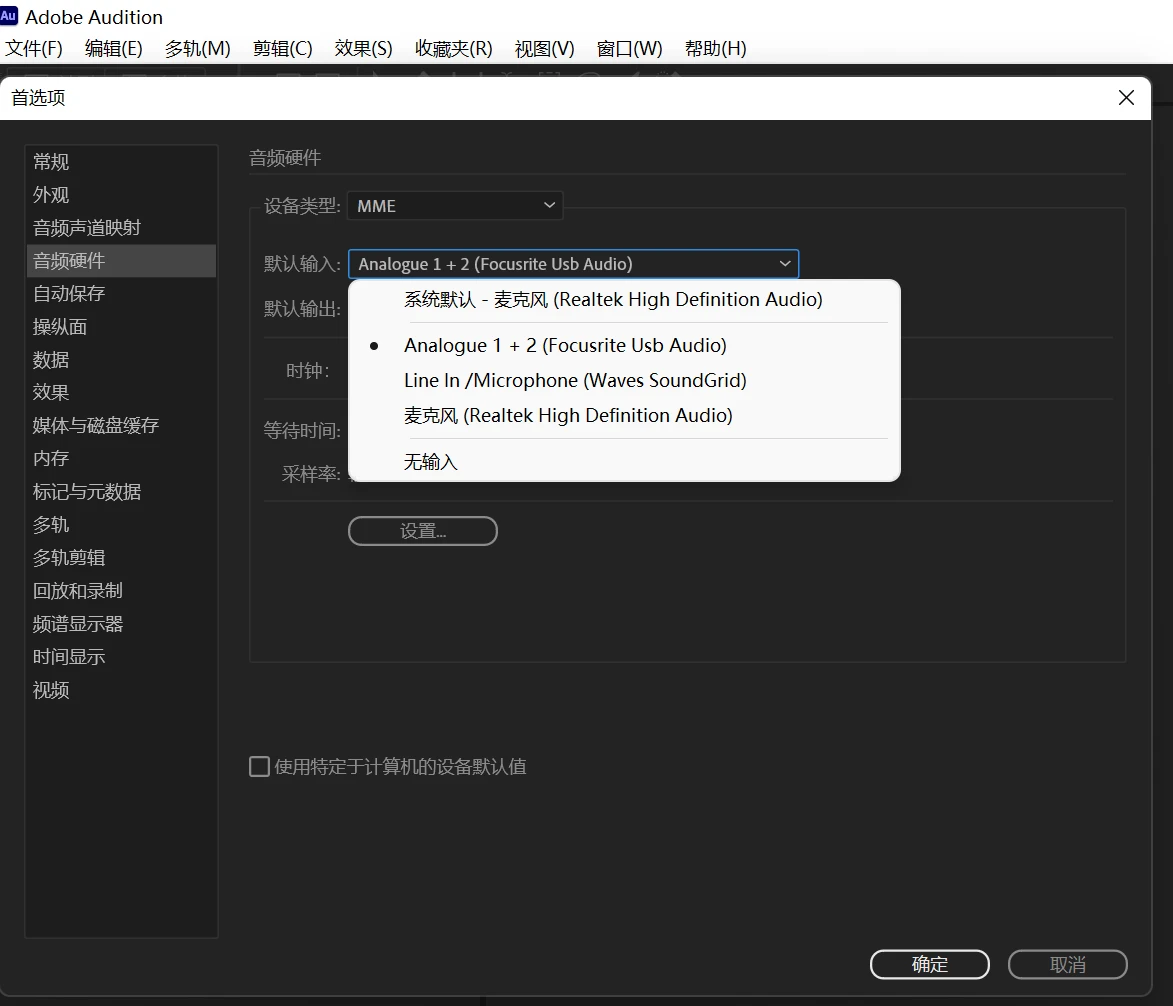This screenshot has height=1006, width=1173.
Task: Choose Analogue 1 + 2 Focusrite input
Action: pyautogui.click(x=625, y=346)
